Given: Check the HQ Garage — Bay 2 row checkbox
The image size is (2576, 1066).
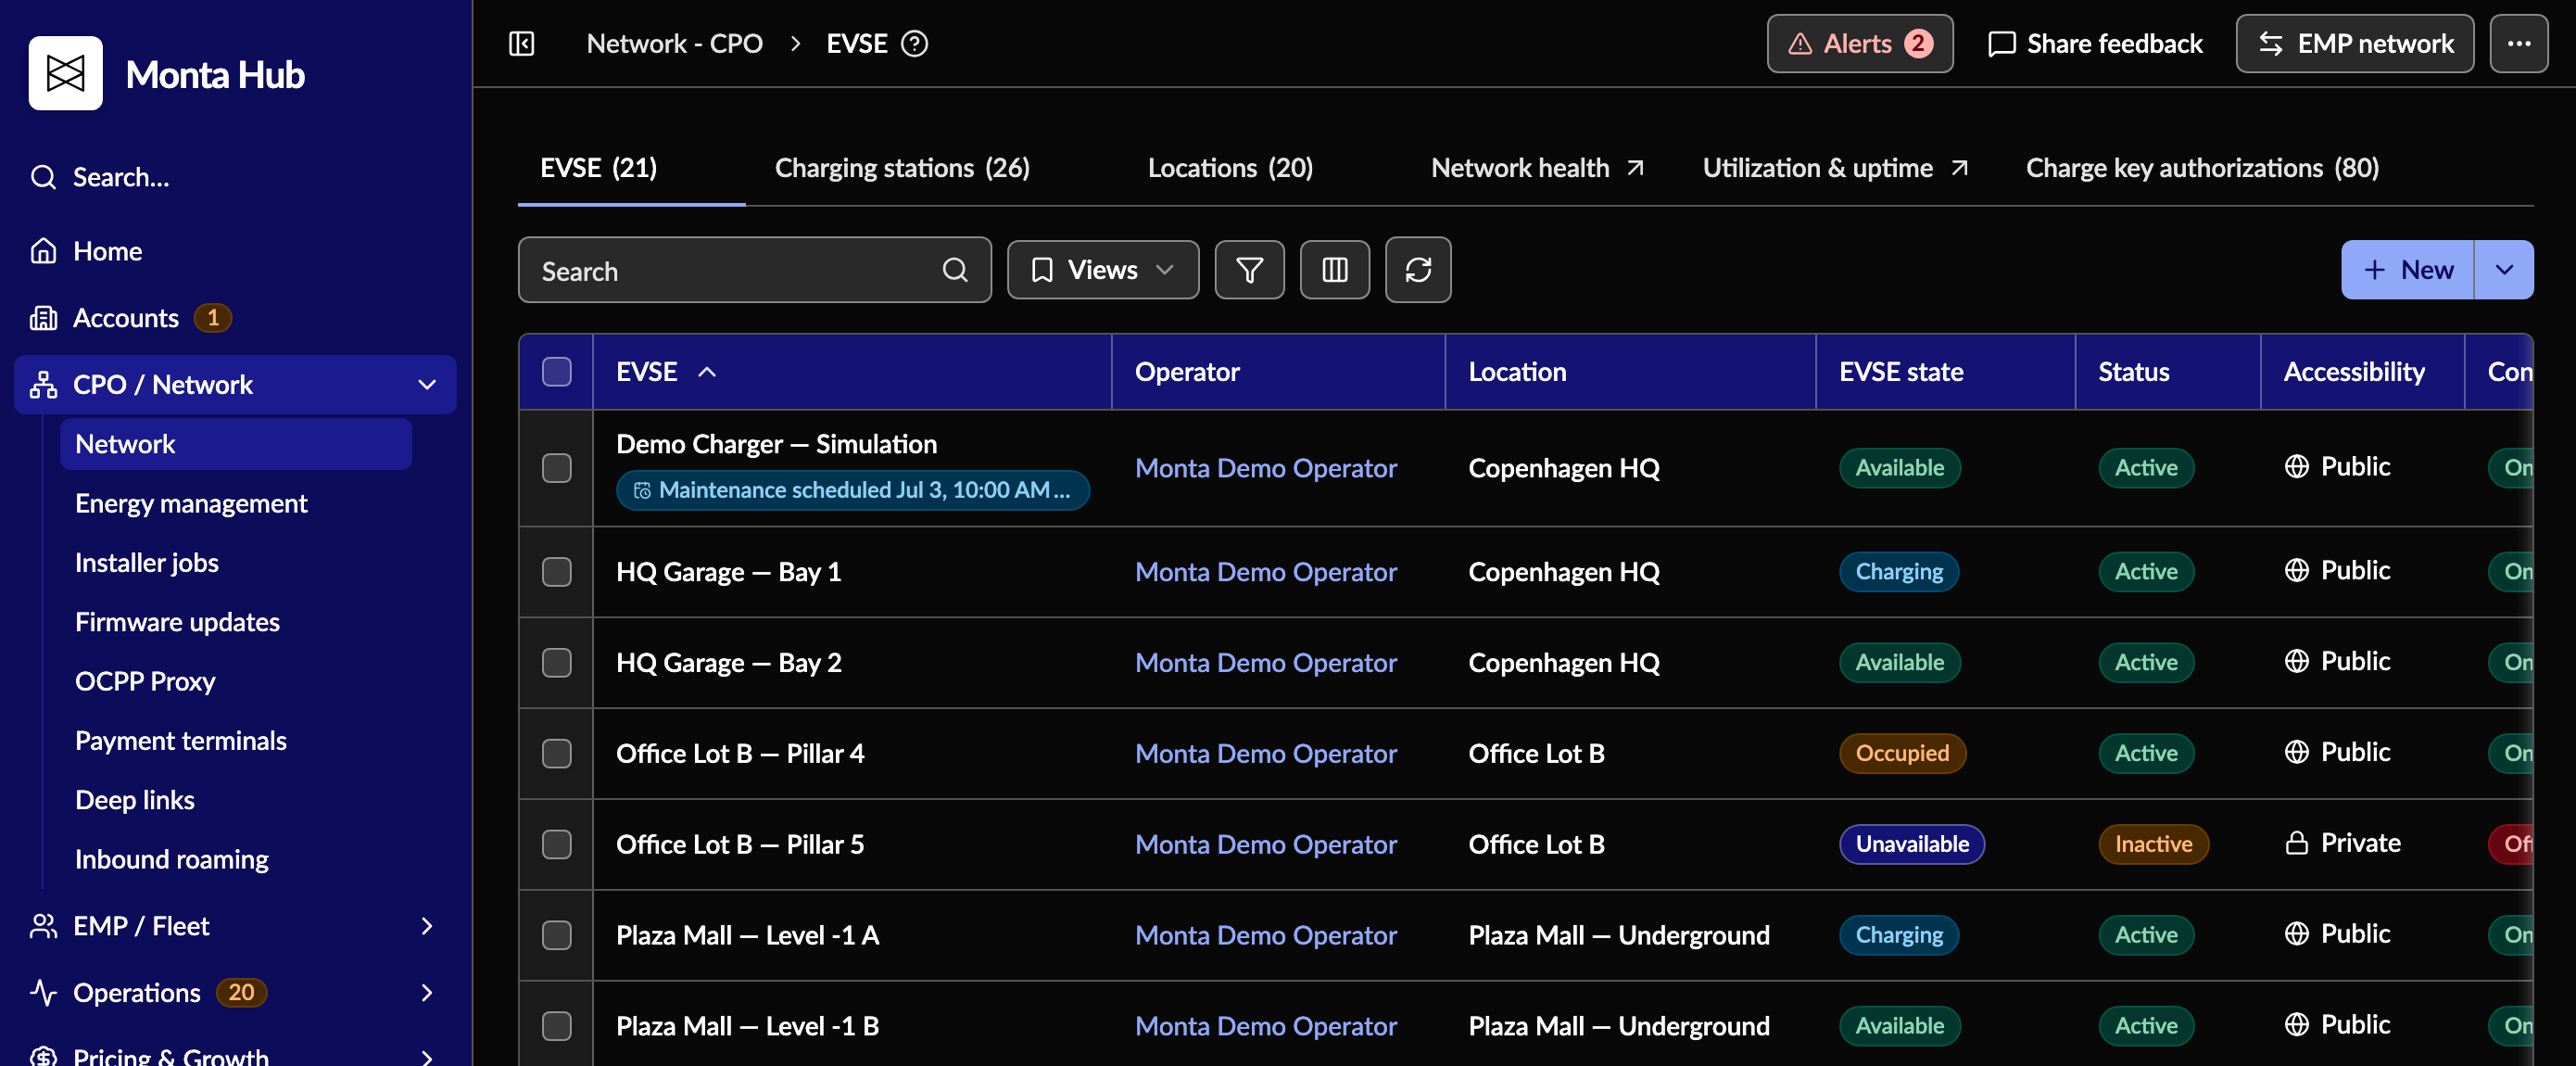Looking at the screenshot, I should (x=556, y=663).
